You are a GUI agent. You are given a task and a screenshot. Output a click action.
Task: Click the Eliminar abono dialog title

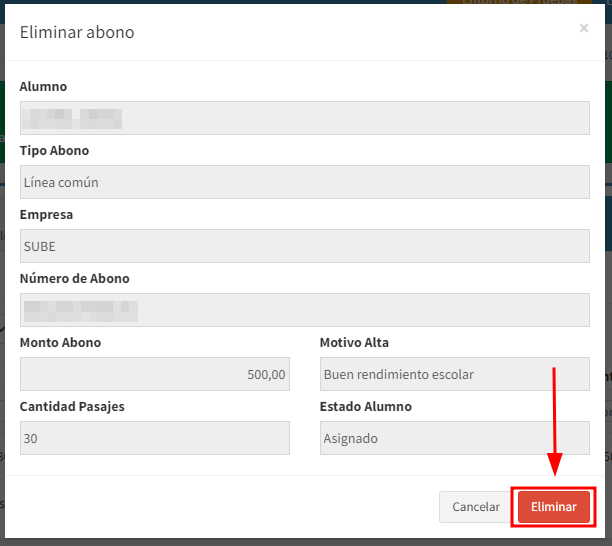point(77,32)
